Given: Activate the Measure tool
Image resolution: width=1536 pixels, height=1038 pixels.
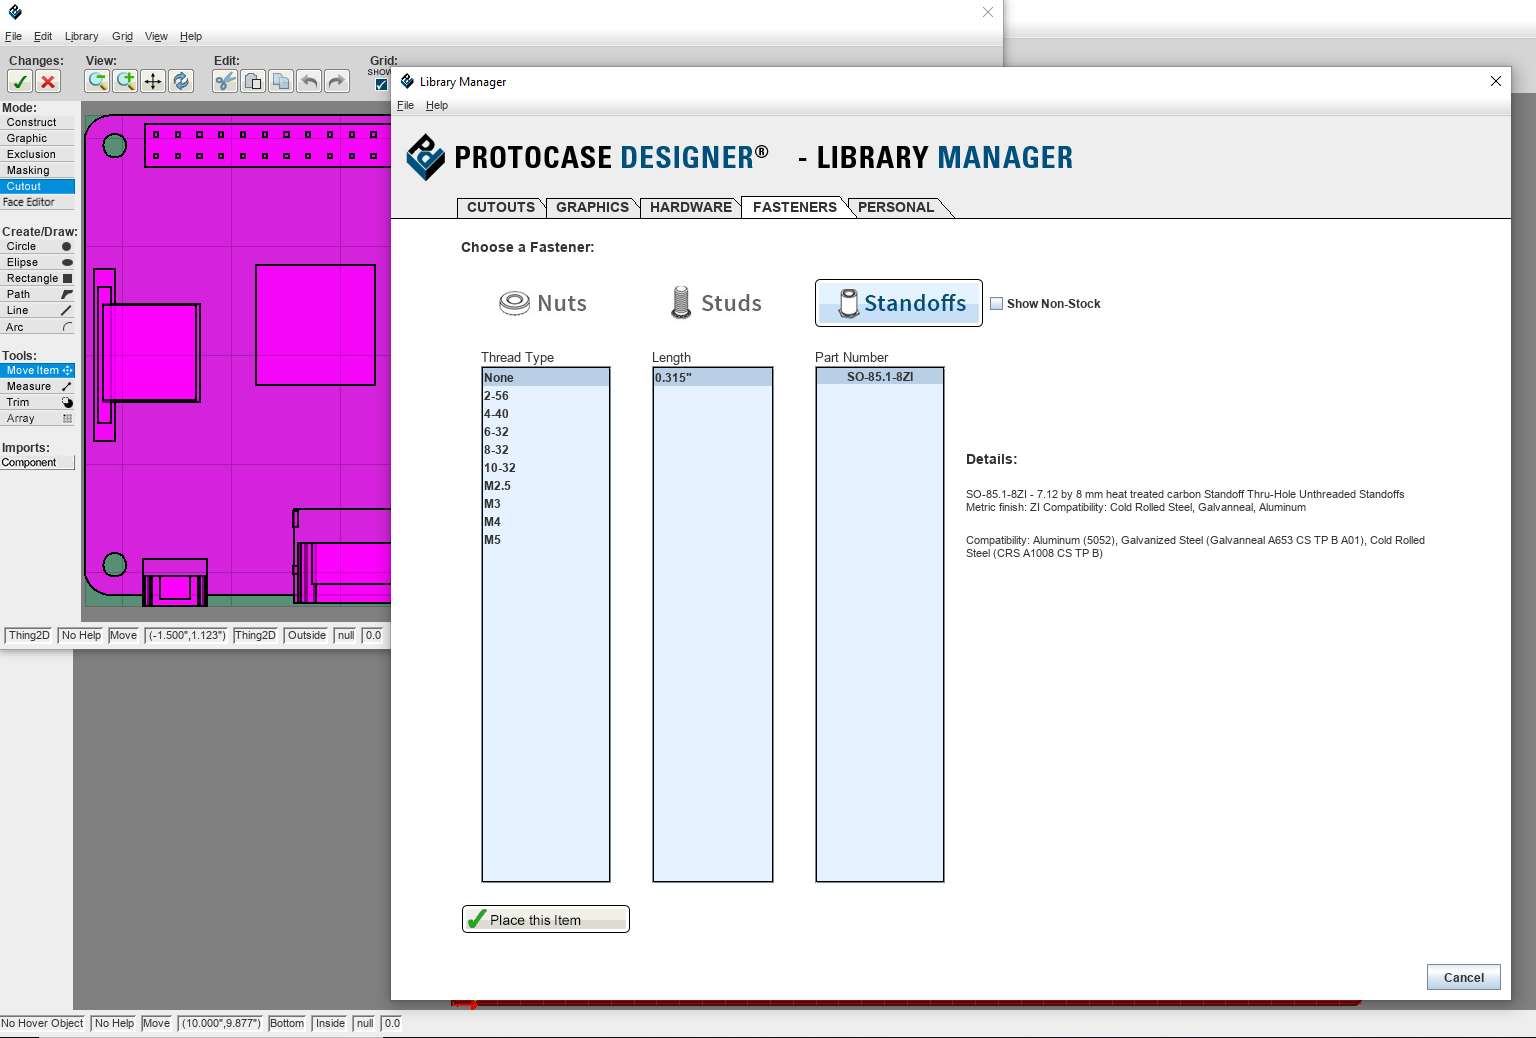Looking at the screenshot, I should pyautogui.click(x=38, y=386).
